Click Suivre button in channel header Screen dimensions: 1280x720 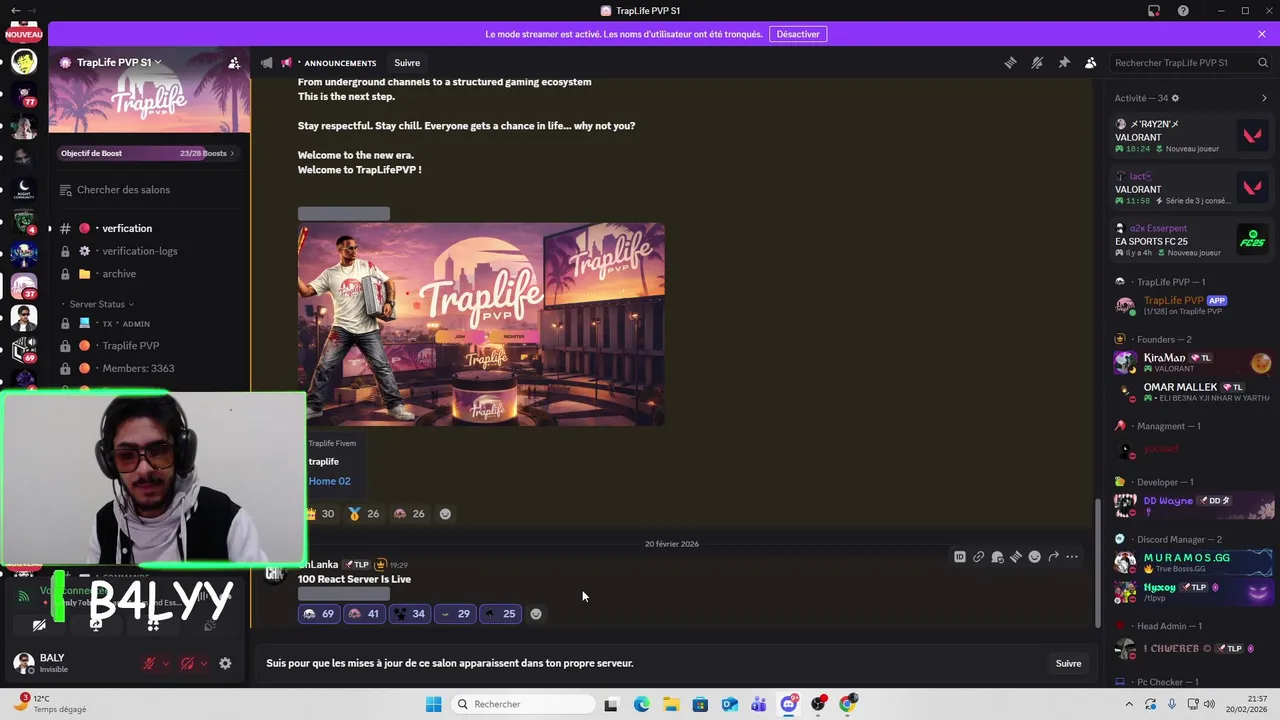coord(407,62)
